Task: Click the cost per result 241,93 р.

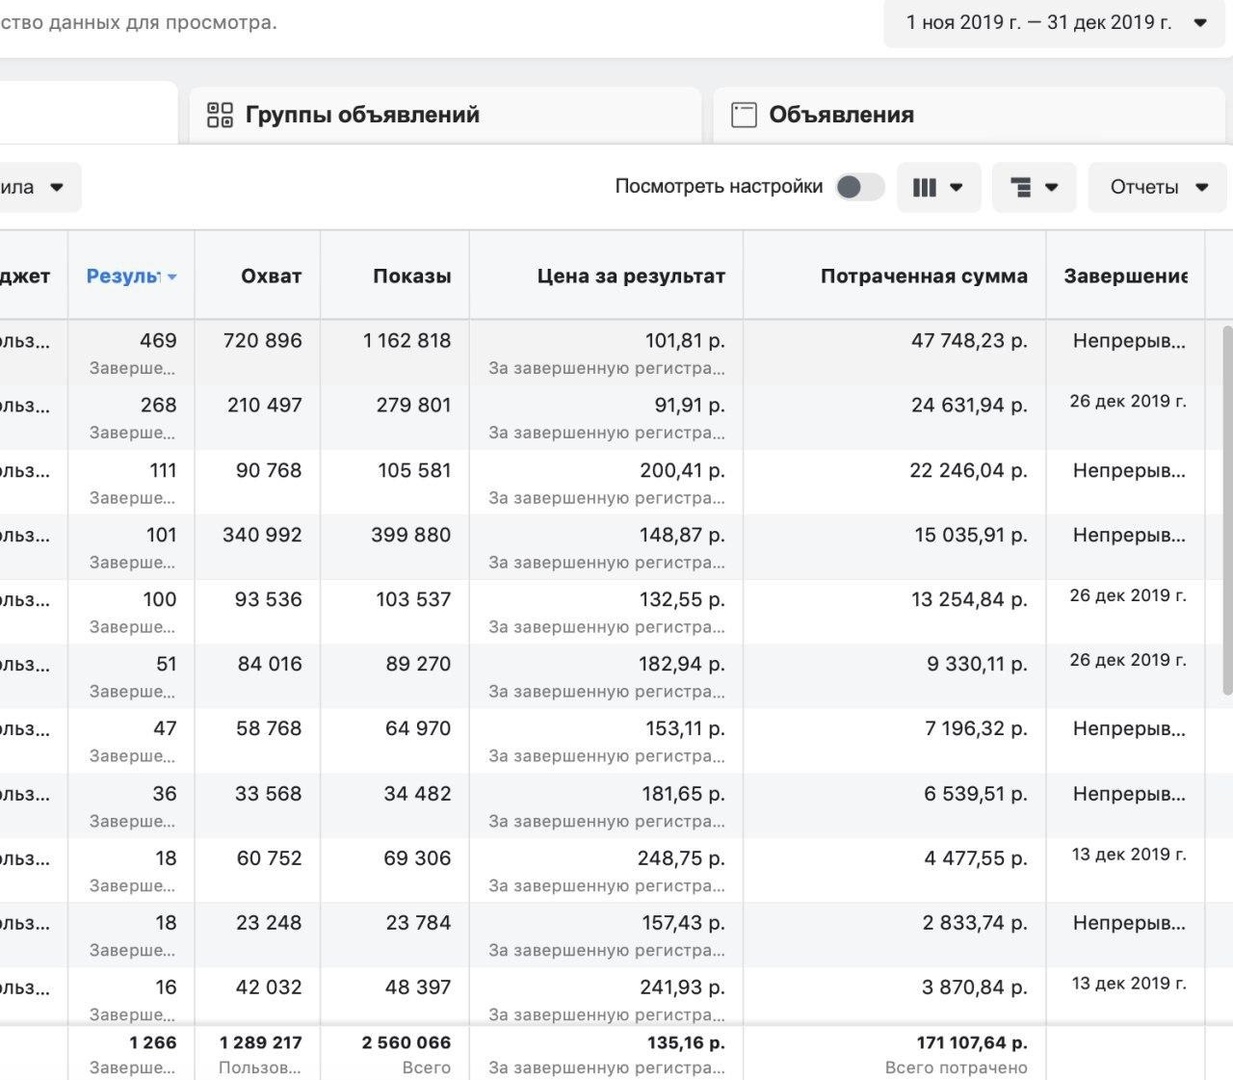Action: point(683,988)
